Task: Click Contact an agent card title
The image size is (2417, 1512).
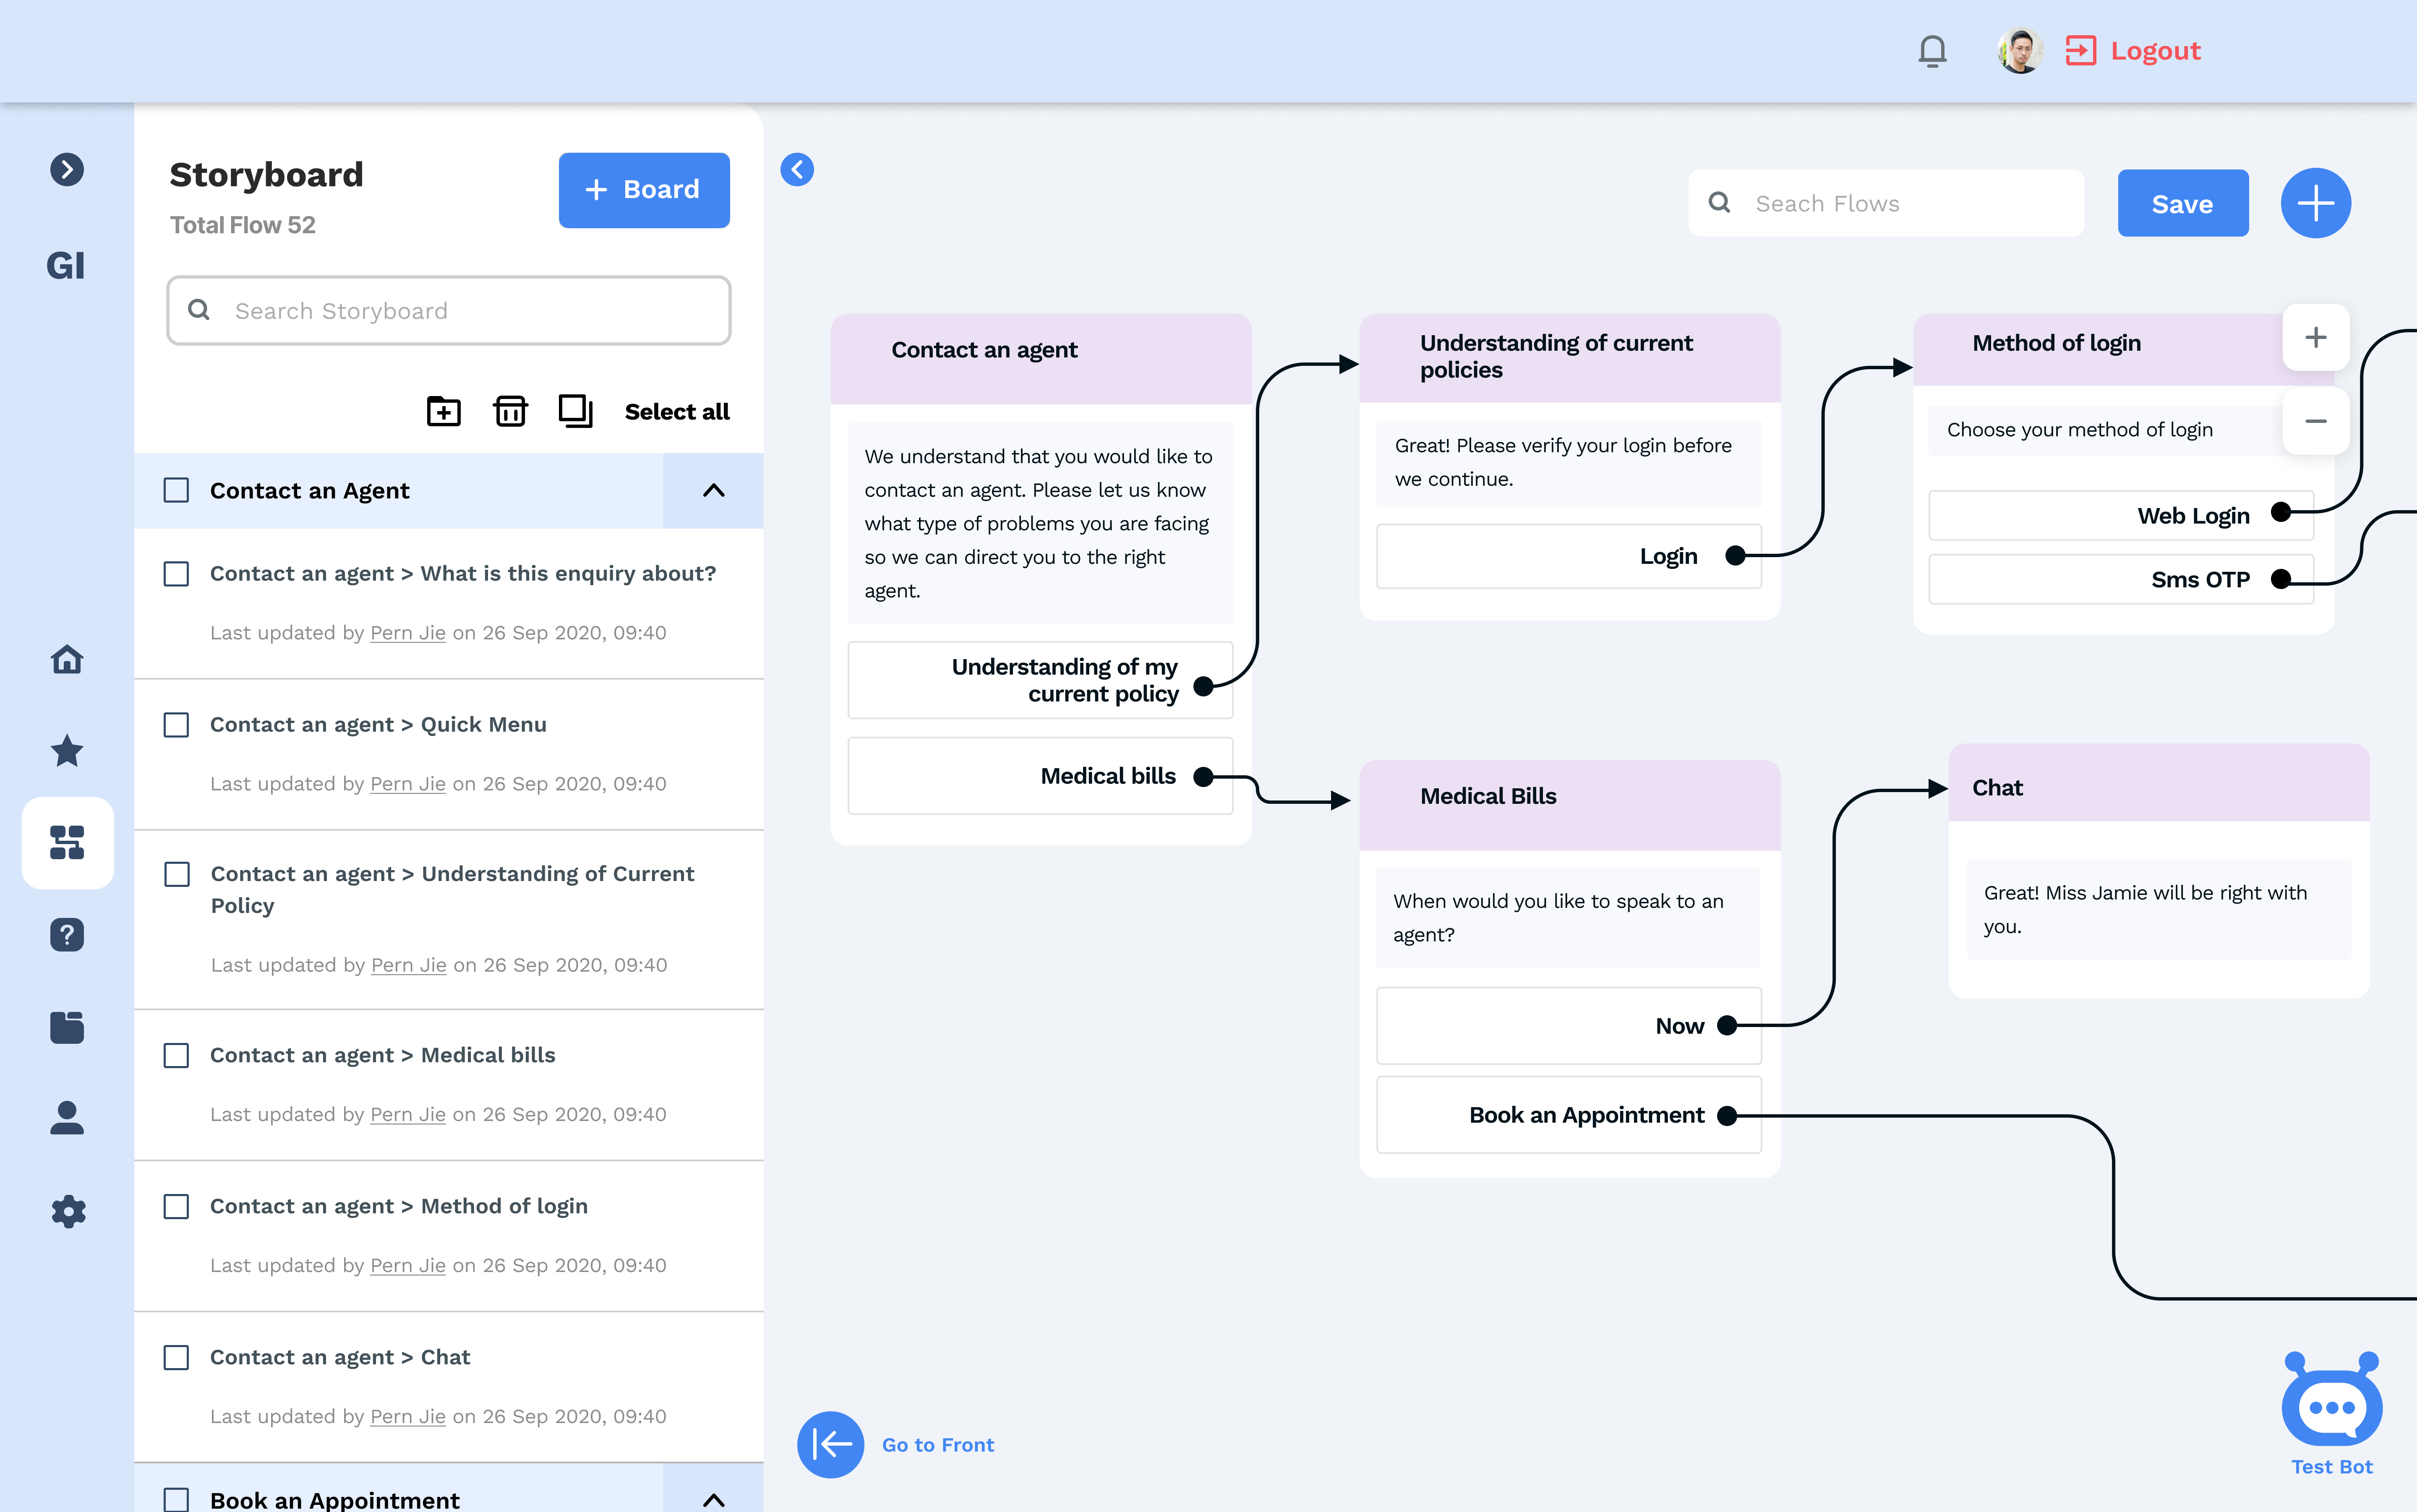Action: click(984, 350)
